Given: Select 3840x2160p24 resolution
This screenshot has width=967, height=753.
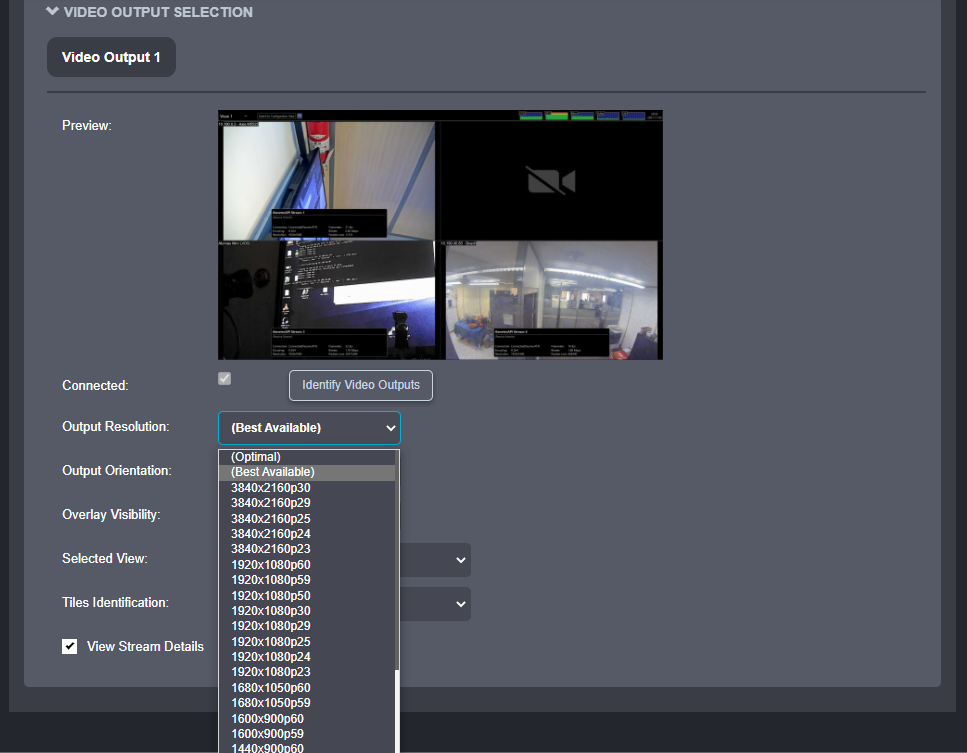Looking at the screenshot, I should (307, 534).
